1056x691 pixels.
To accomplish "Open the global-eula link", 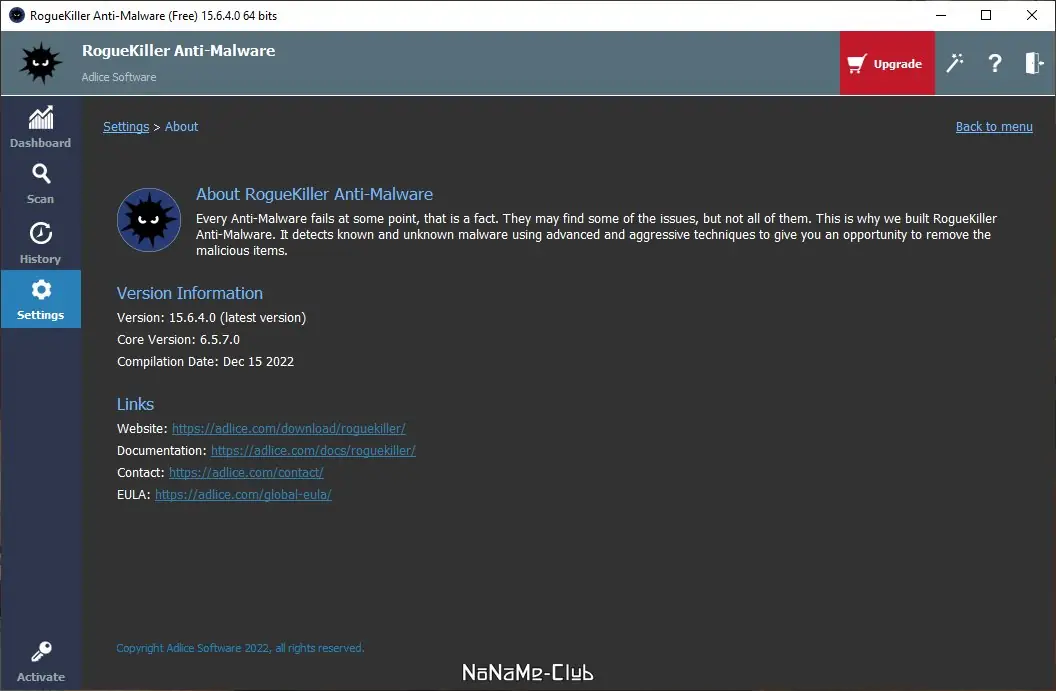I will click(x=243, y=494).
